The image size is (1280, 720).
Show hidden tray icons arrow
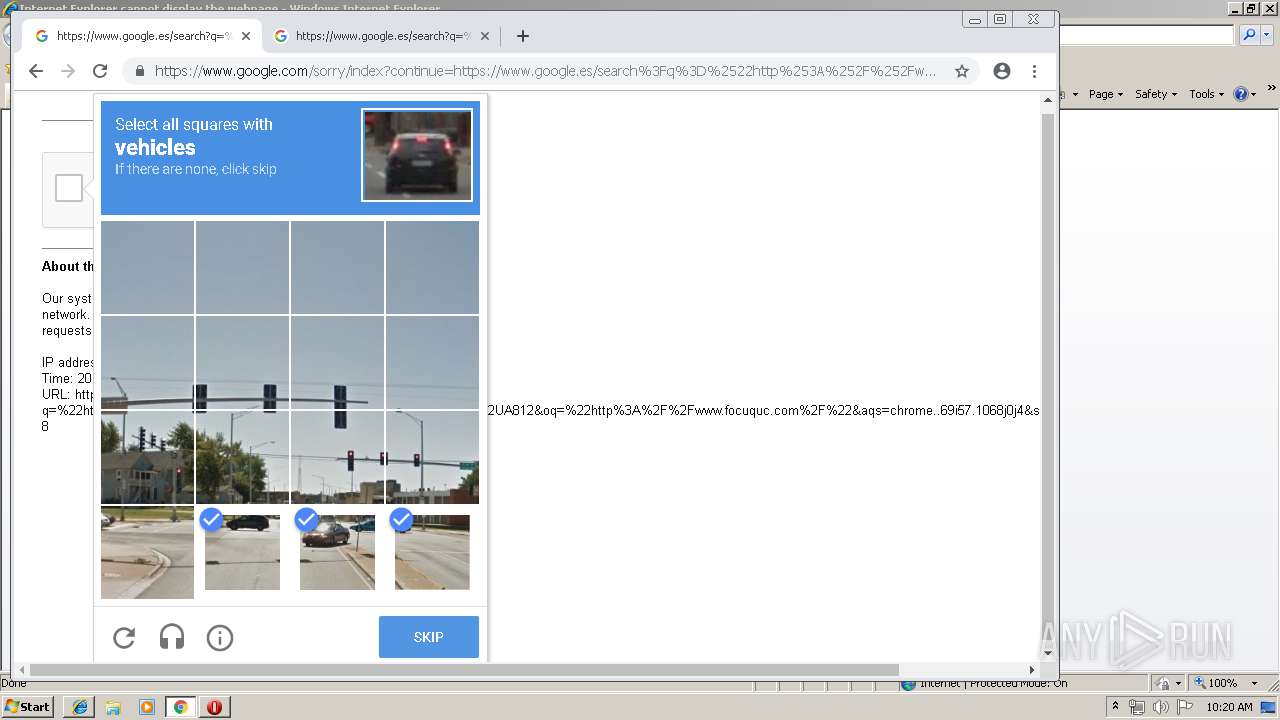1115,707
